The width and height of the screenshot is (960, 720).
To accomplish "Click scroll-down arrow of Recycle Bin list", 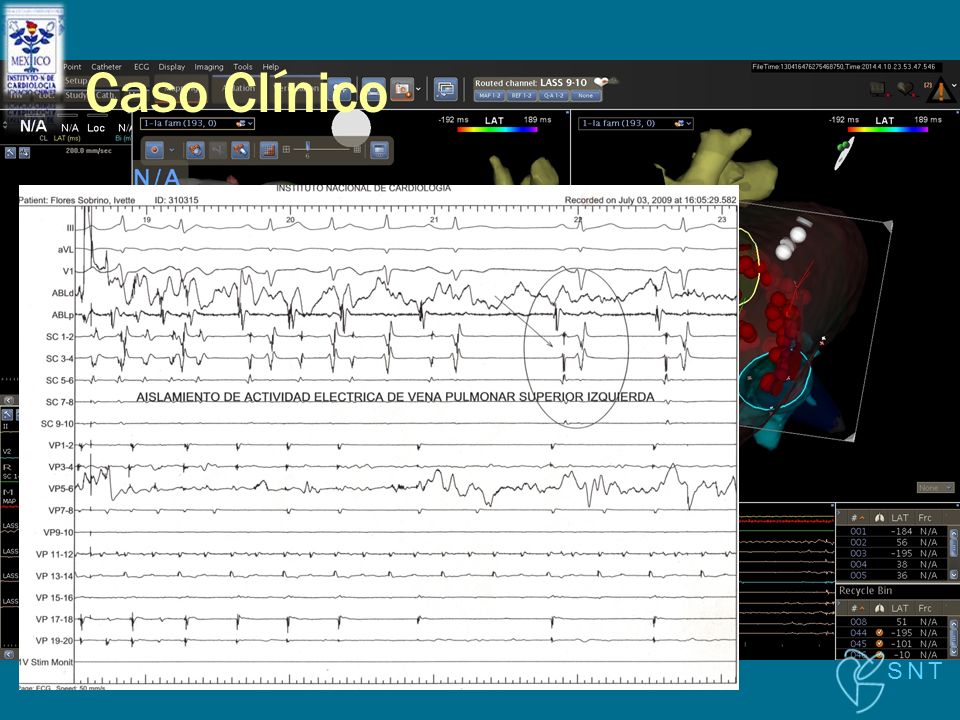I will (953, 654).
